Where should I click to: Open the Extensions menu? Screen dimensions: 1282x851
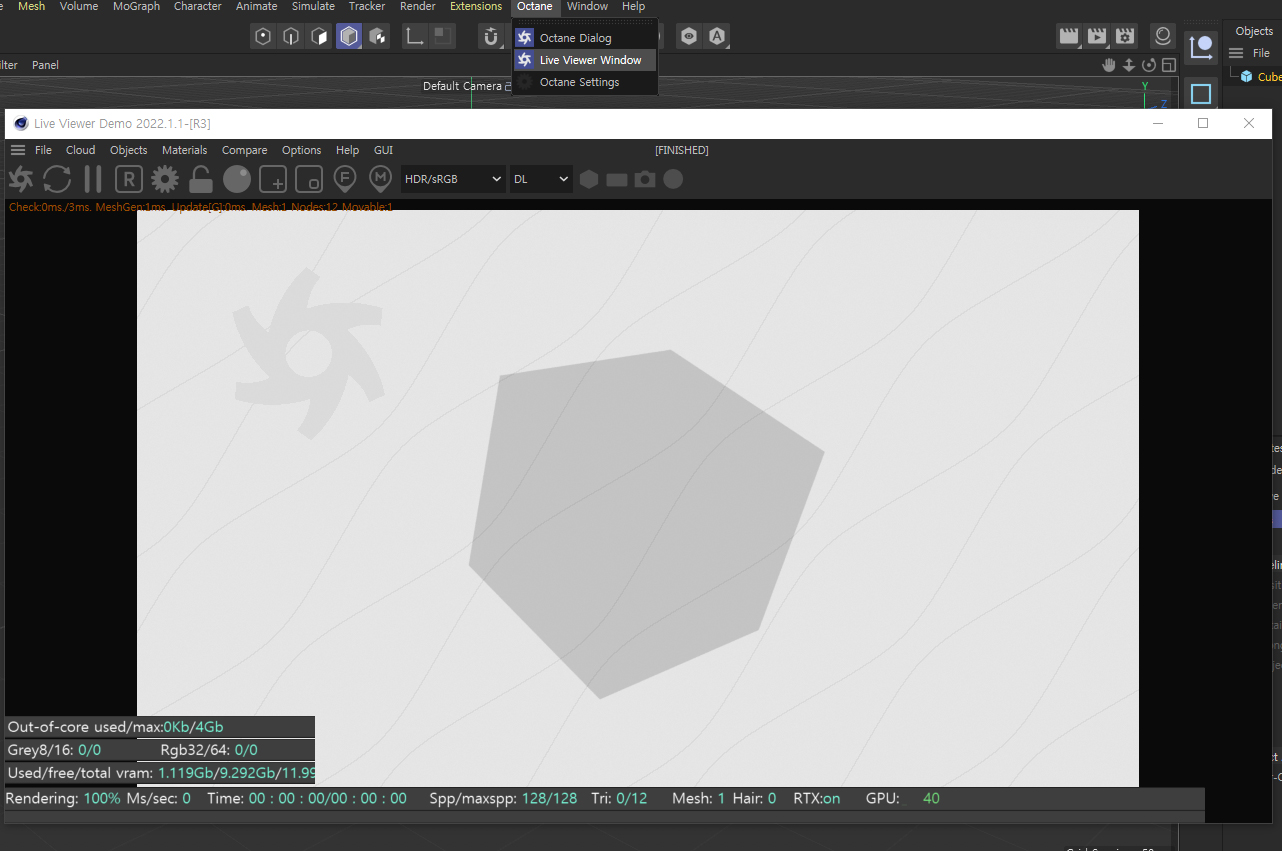(476, 6)
